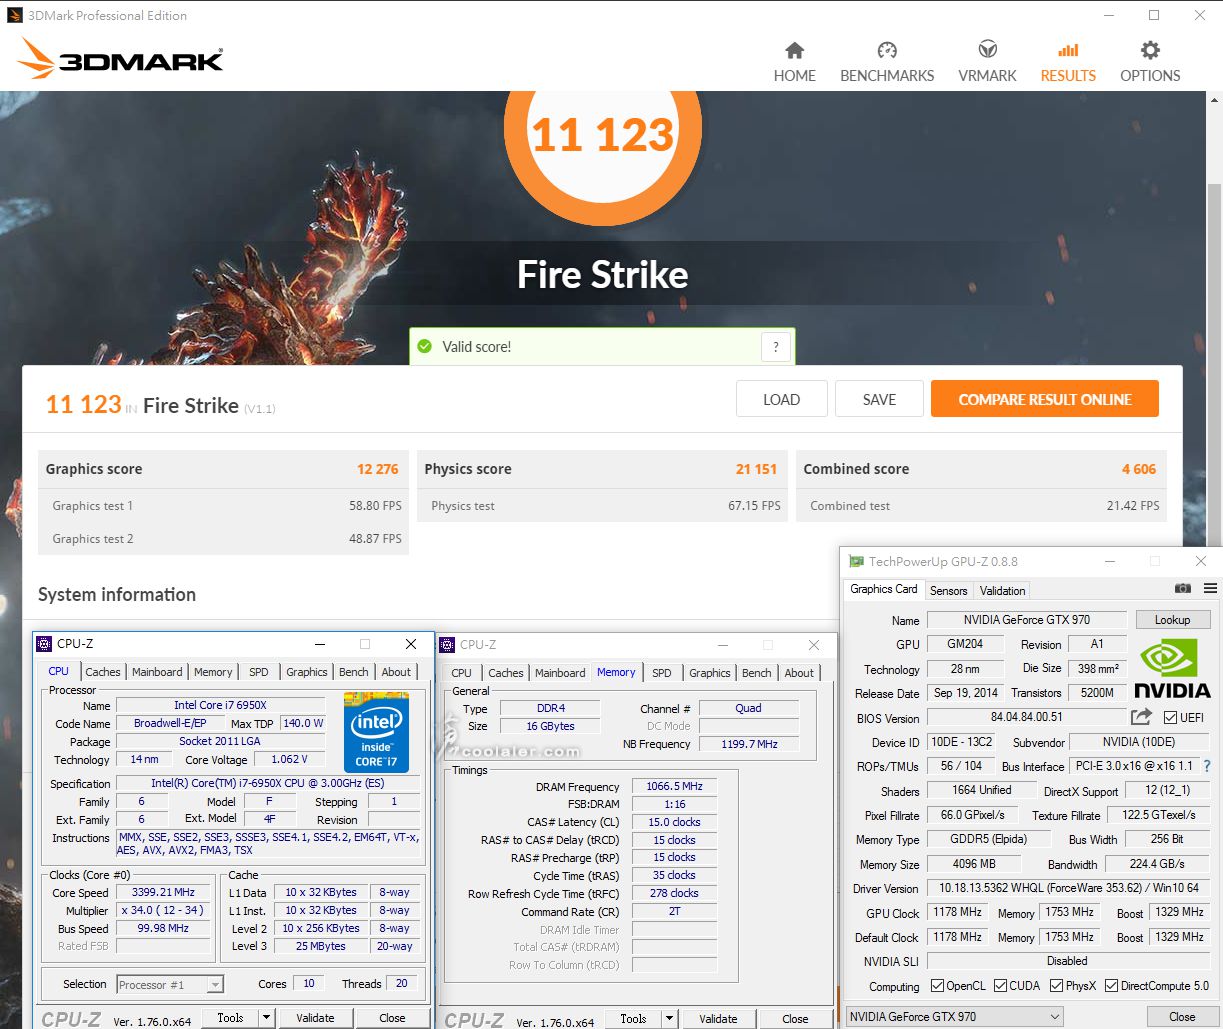Click the Close button in GPU-Z
This screenshot has width=1223, height=1029.
tap(1182, 1017)
